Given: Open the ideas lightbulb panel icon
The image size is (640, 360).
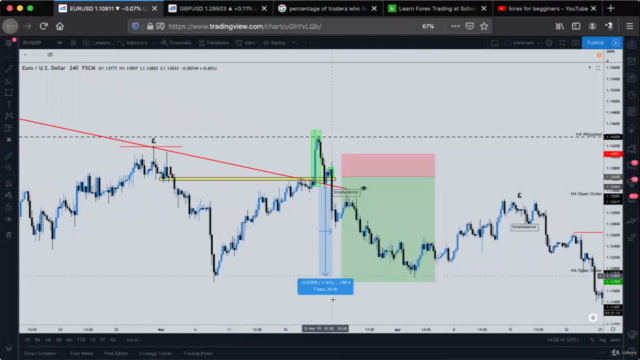Looking at the screenshot, I should point(632,129).
